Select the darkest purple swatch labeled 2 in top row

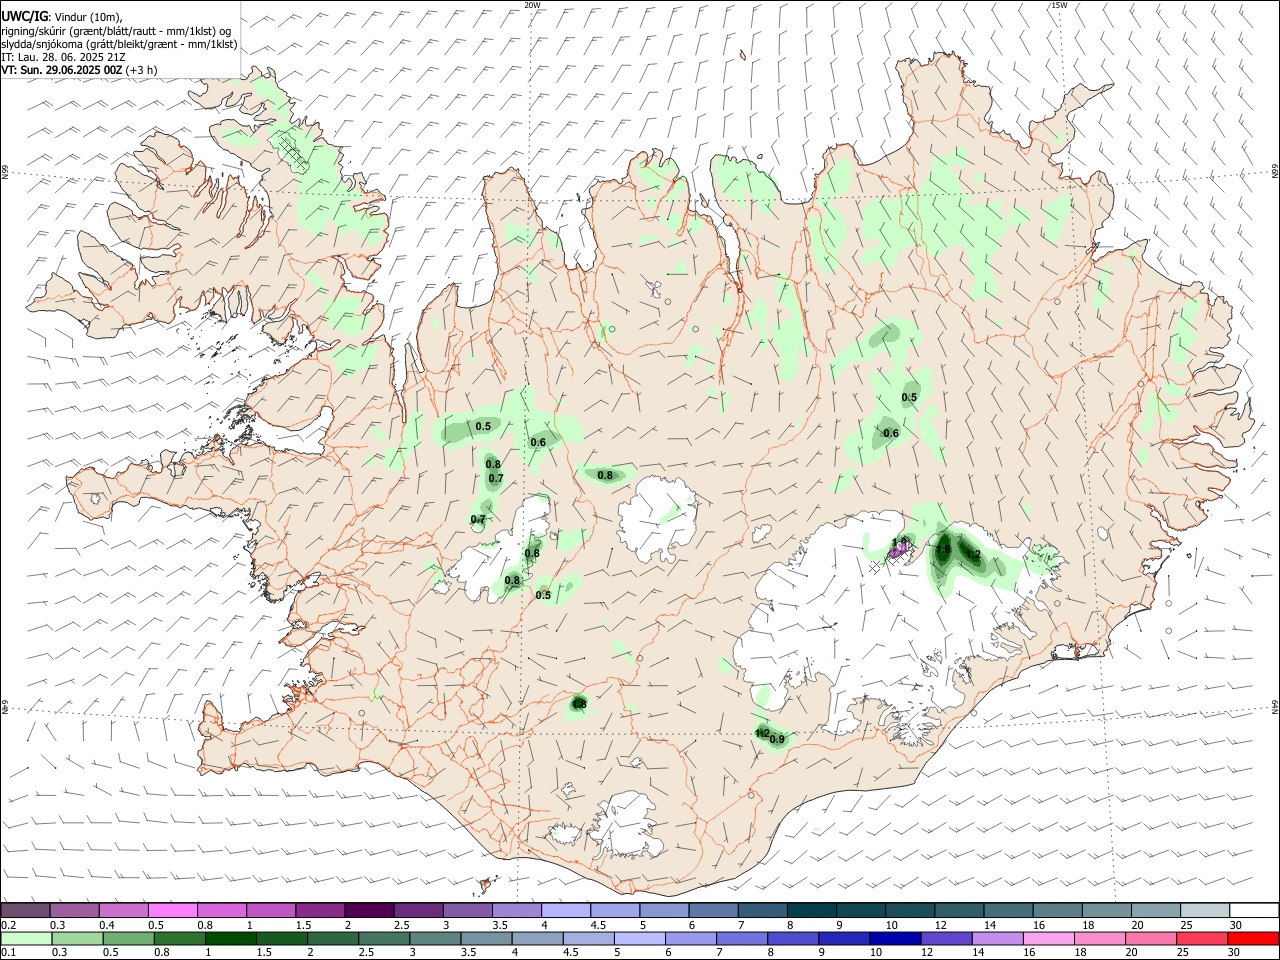tap(368, 911)
